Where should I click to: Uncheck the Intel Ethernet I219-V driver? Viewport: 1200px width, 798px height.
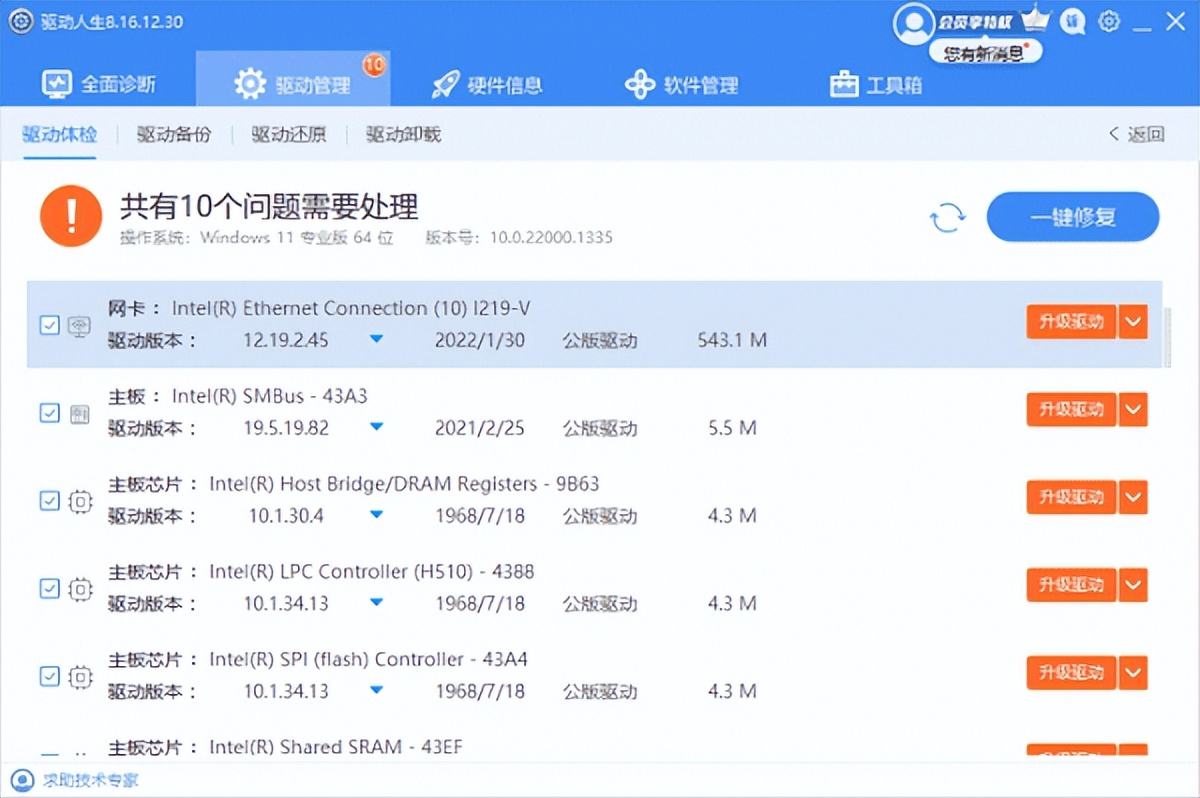49,322
